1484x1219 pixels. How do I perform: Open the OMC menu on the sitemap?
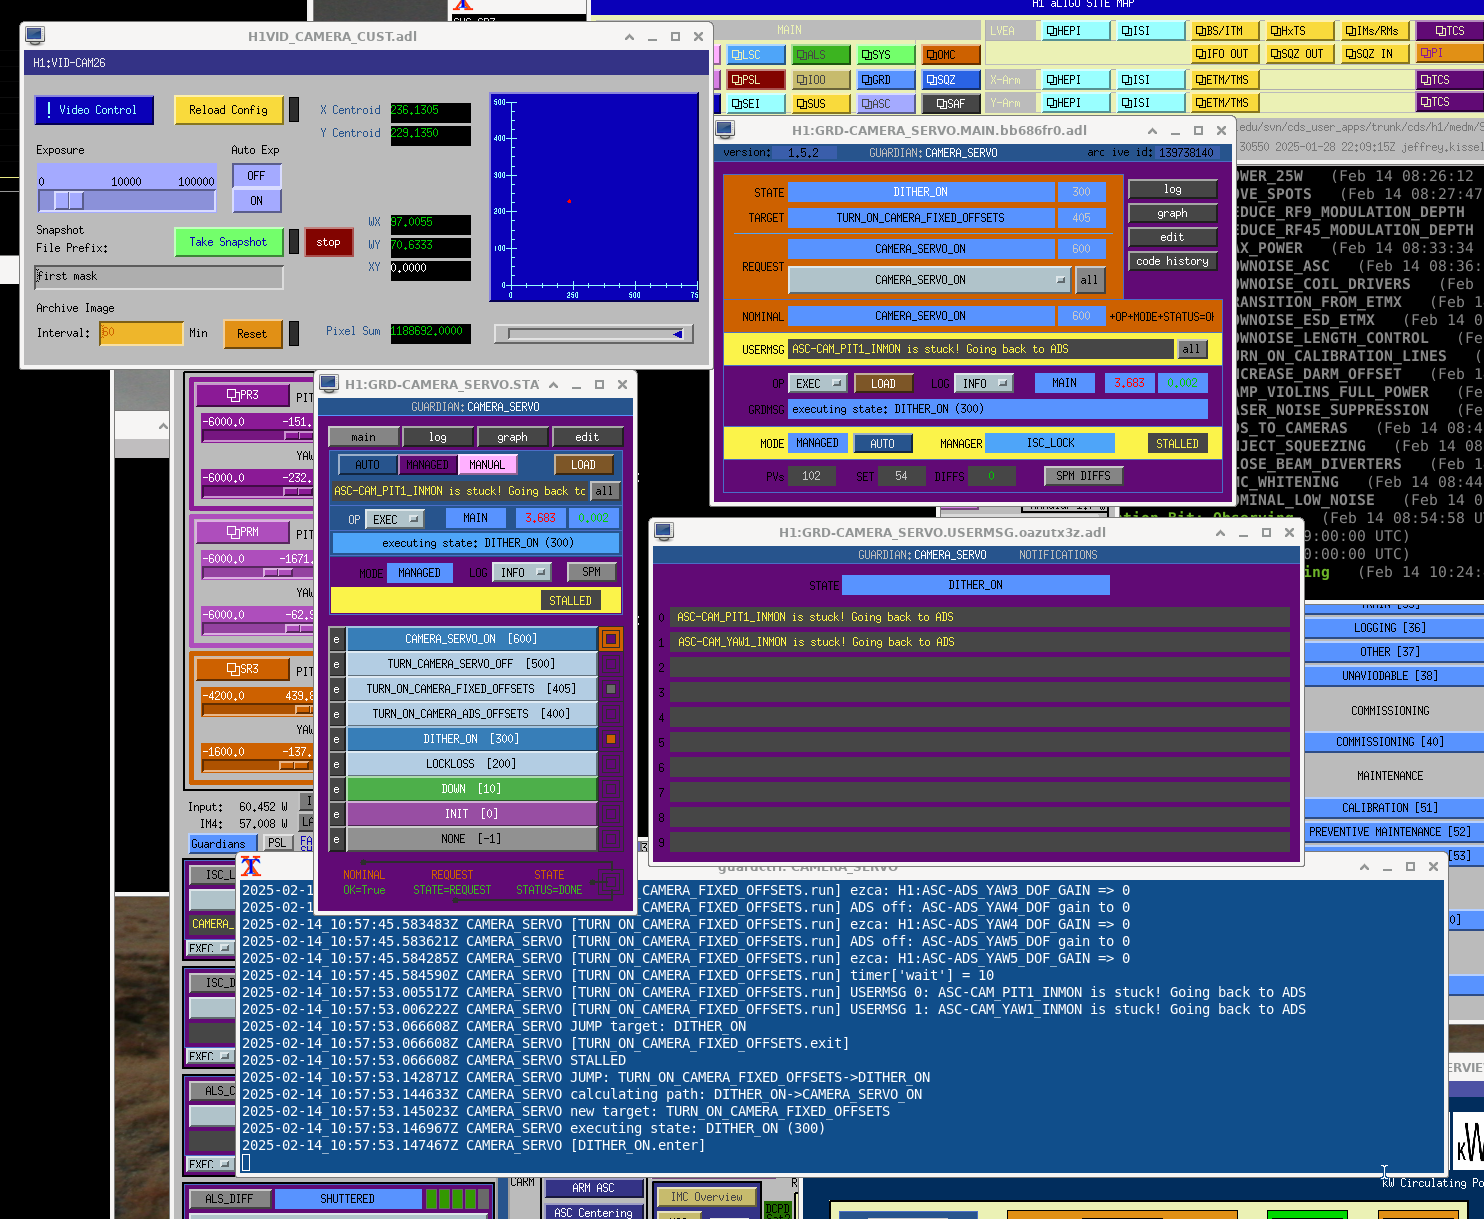click(x=950, y=55)
